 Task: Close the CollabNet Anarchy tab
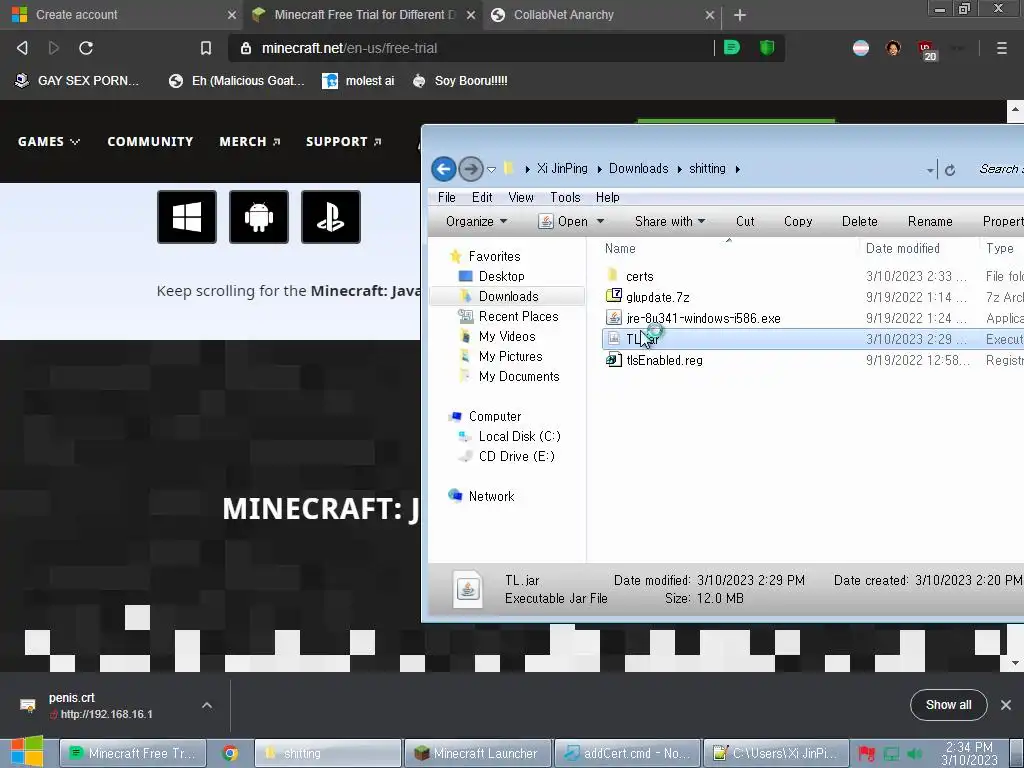tap(710, 14)
